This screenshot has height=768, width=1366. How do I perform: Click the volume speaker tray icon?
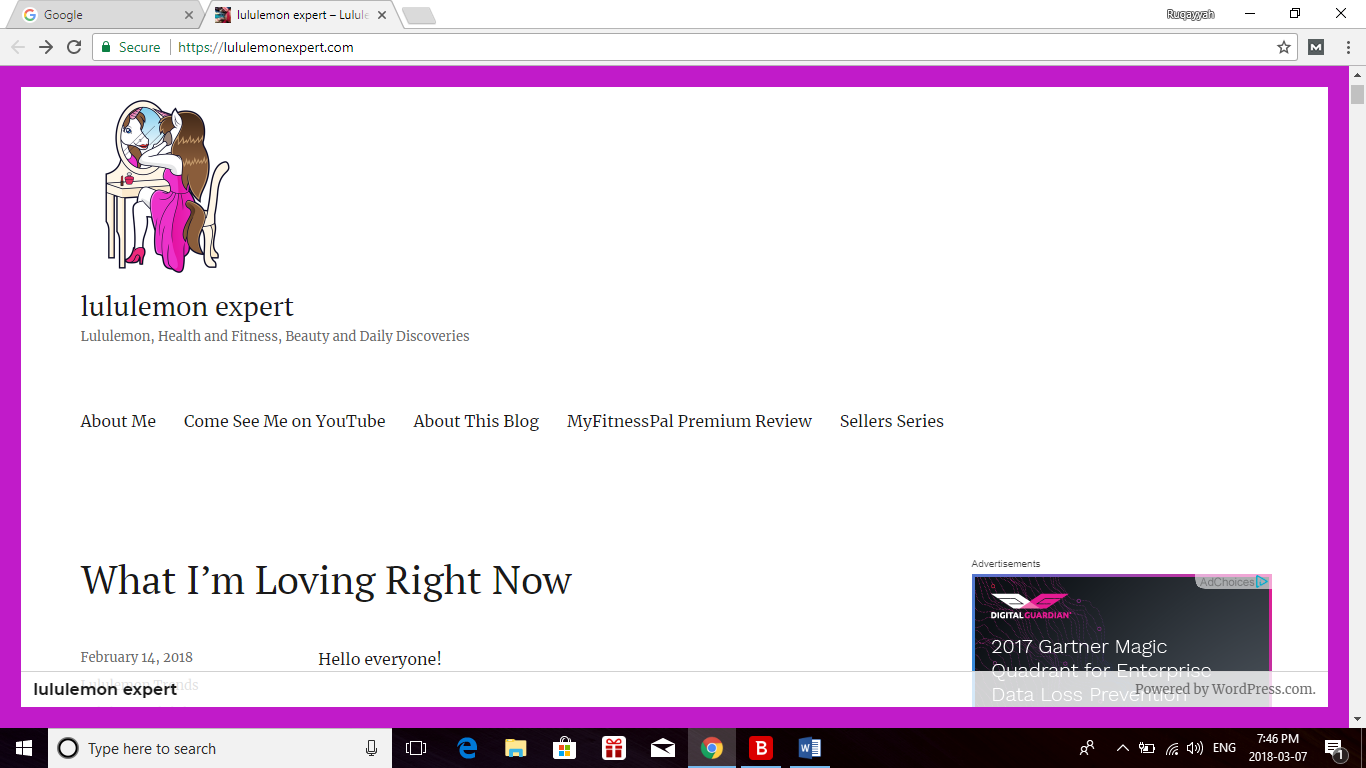(1195, 748)
